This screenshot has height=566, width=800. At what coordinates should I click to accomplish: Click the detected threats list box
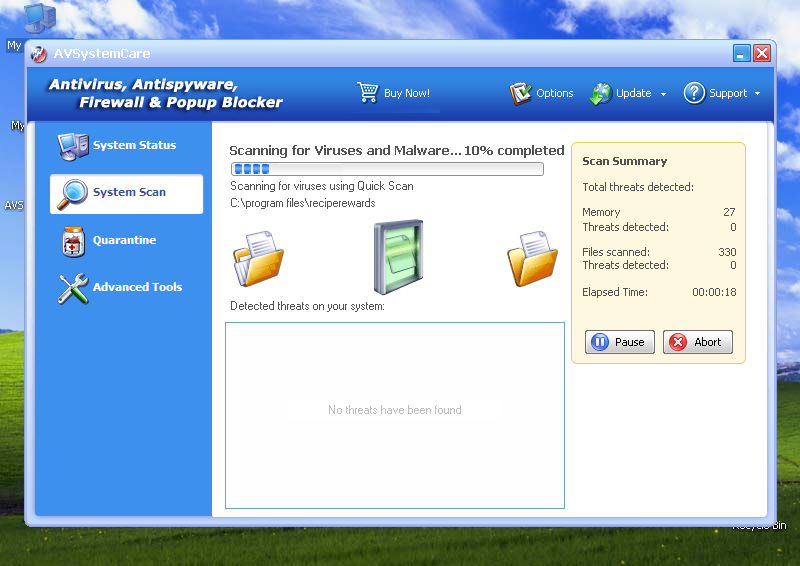click(x=395, y=415)
